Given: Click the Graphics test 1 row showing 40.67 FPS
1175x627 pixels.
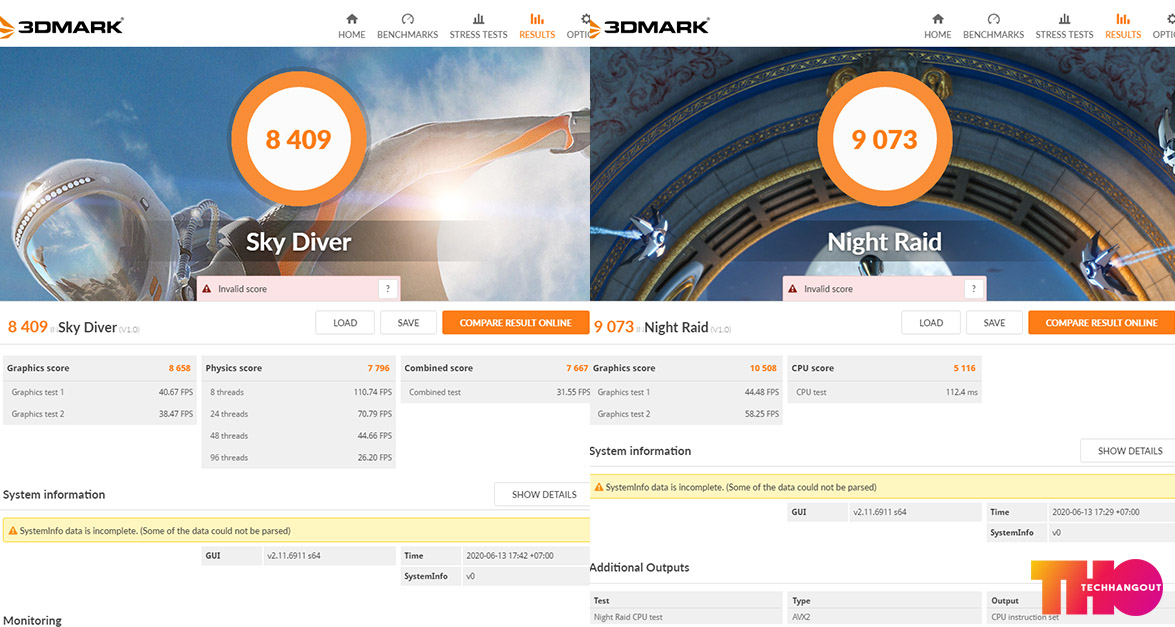Looking at the screenshot, I should [x=100, y=392].
